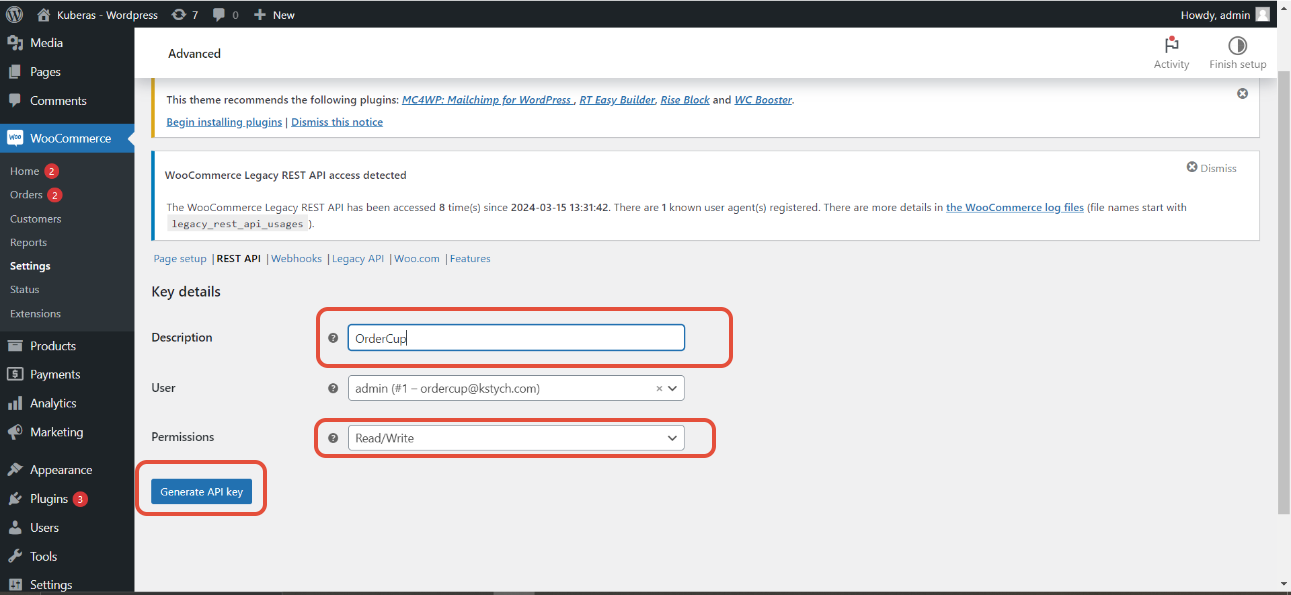Go to WooCommerce Orders submenu
This screenshot has height=595, width=1291.
(36, 195)
